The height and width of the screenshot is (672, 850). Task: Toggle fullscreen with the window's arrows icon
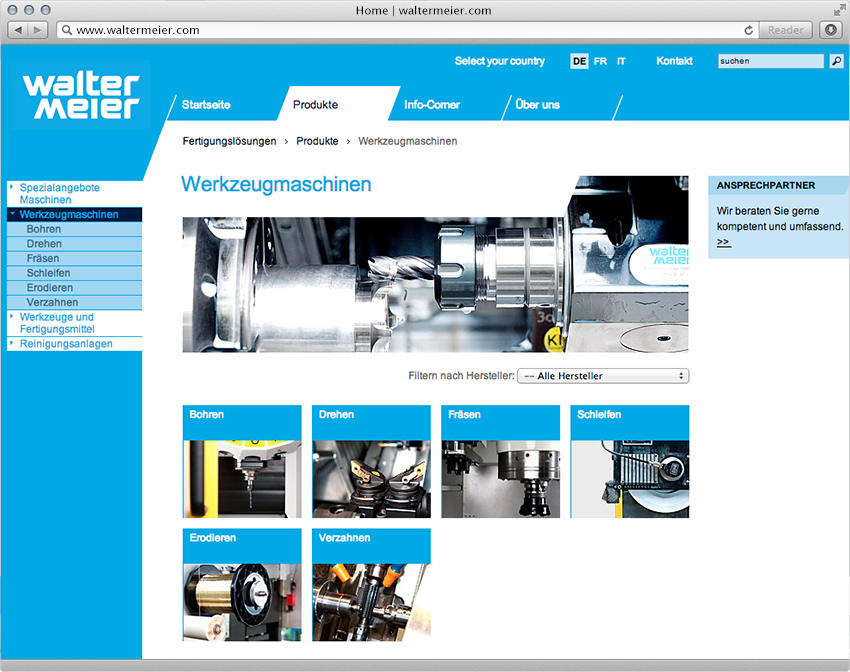pyautogui.click(x=839, y=10)
